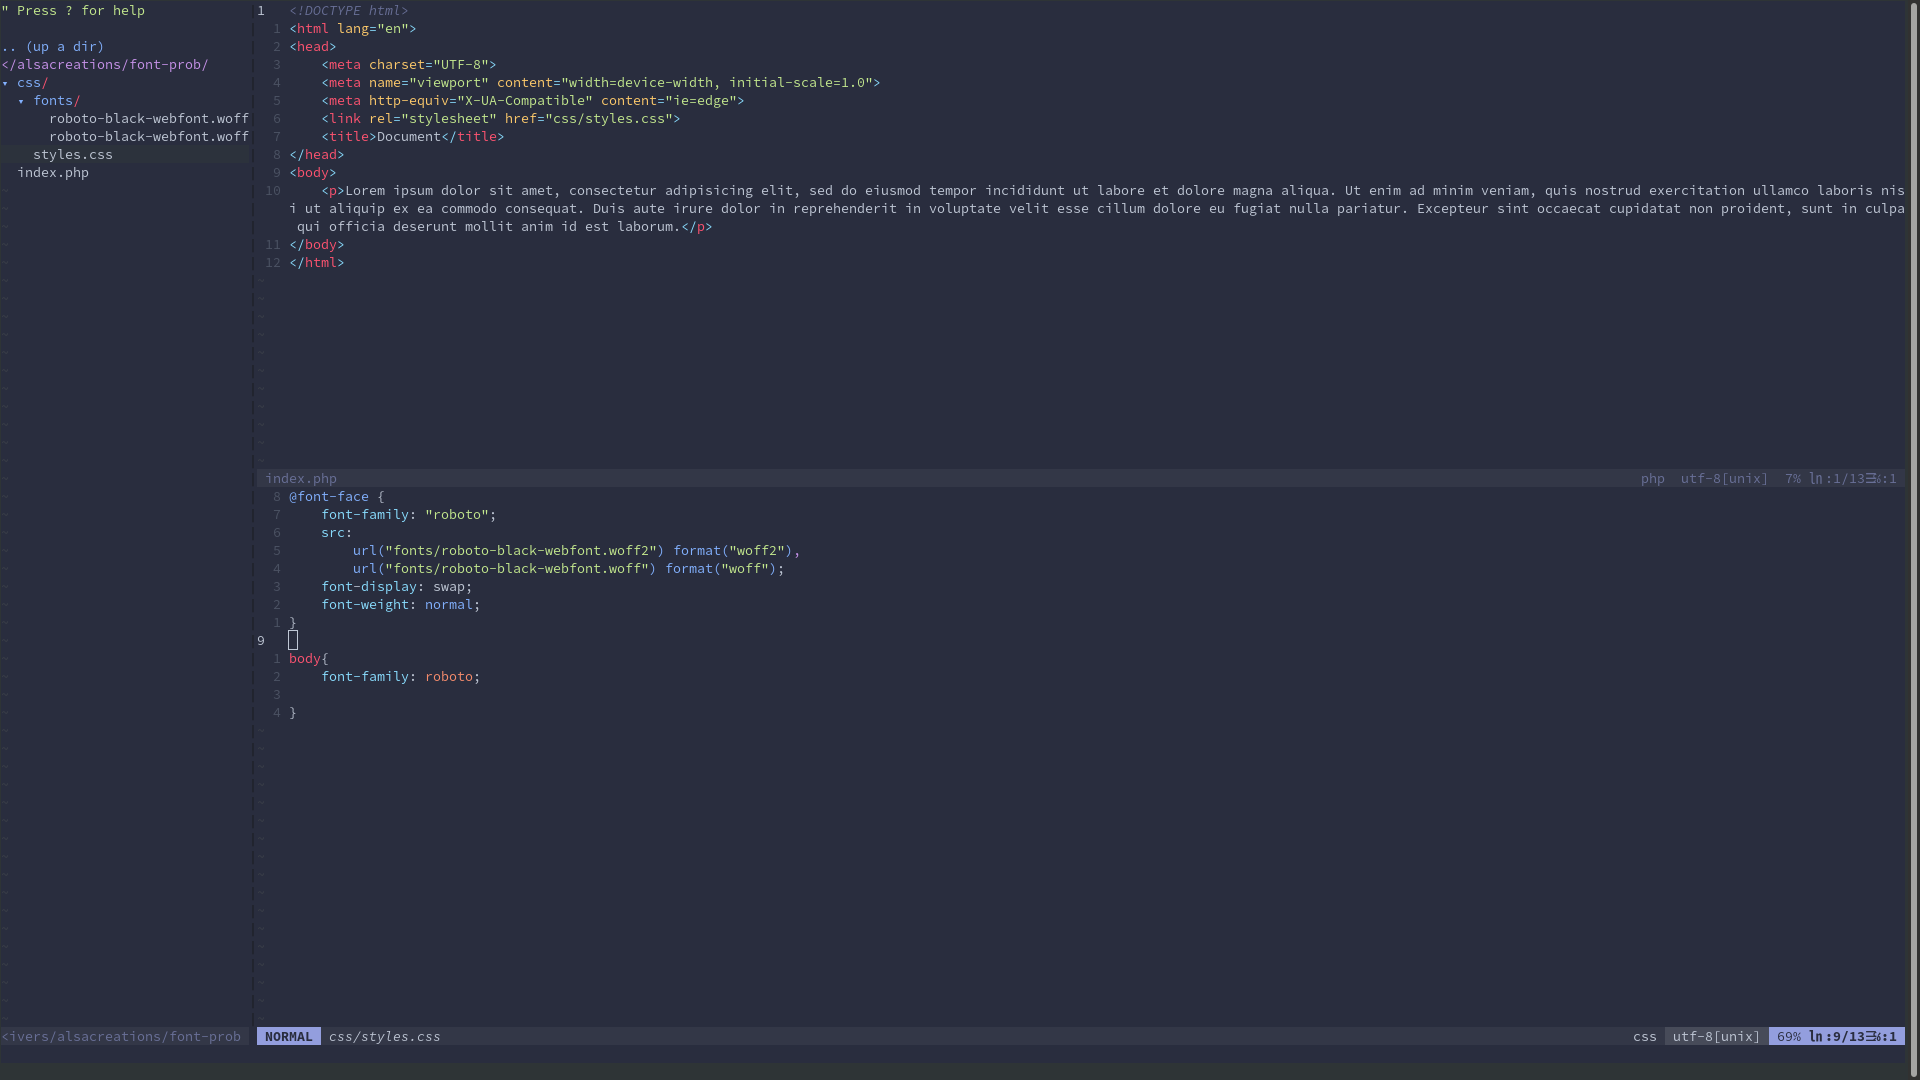Click the title tag Document text
Viewport: 1920px width, 1080px height.
(x=408, y=137)
